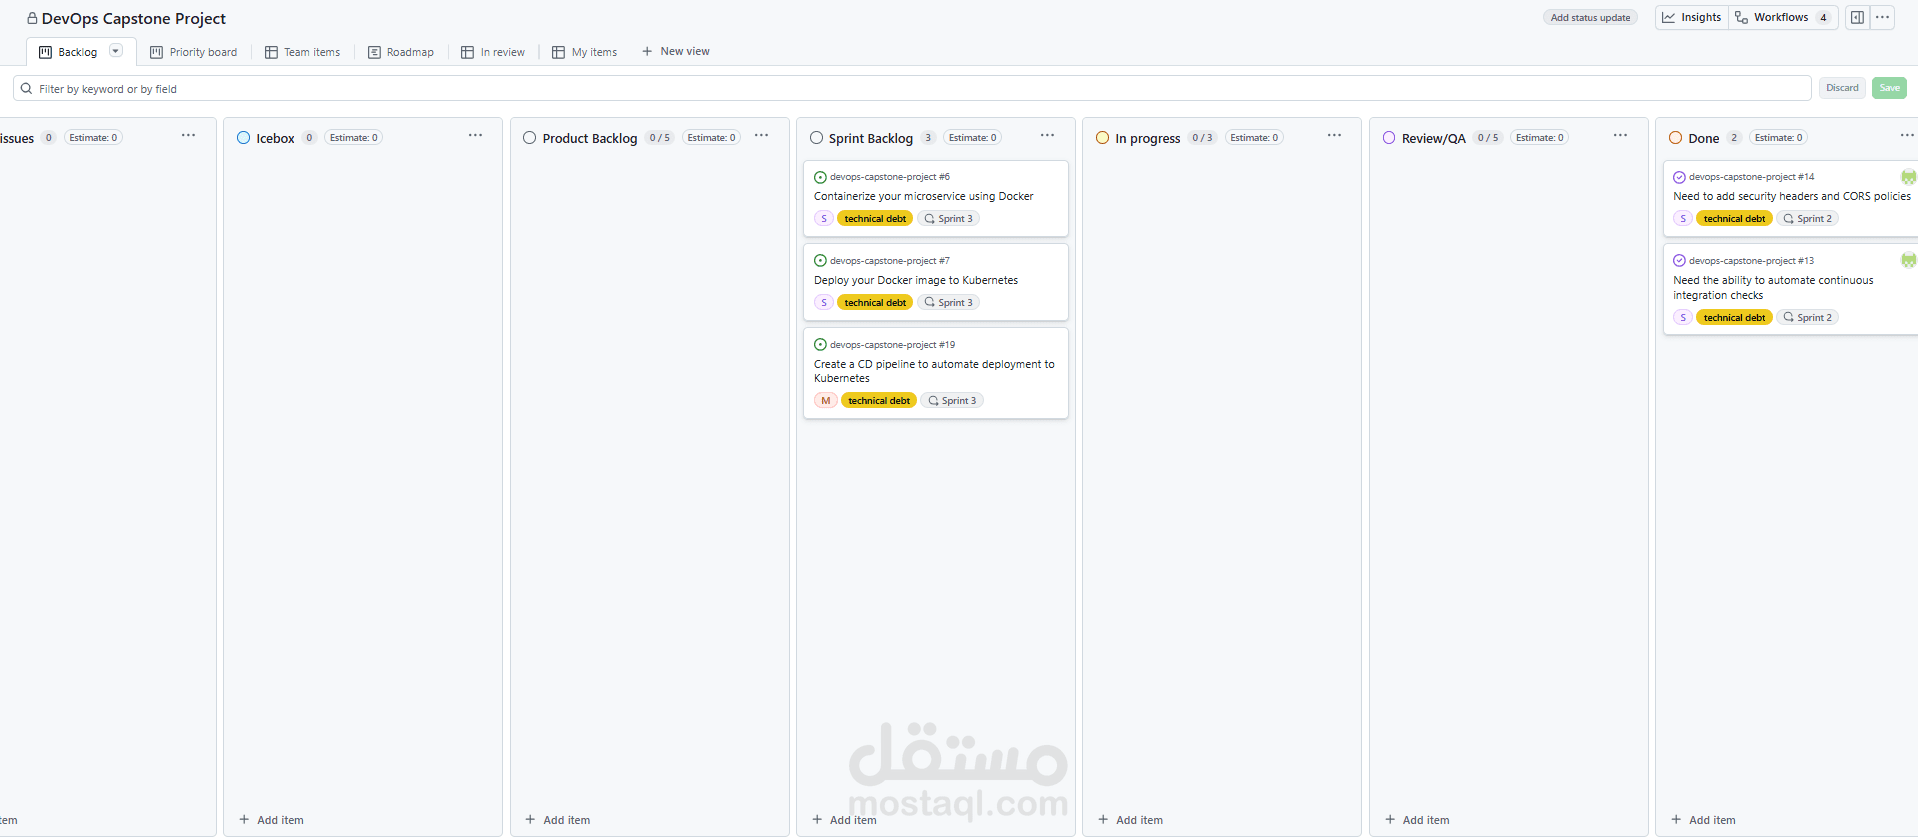Click the S size badge on card #6
The width and height of the screenshot is (1918, 840).
click(823, 219)
